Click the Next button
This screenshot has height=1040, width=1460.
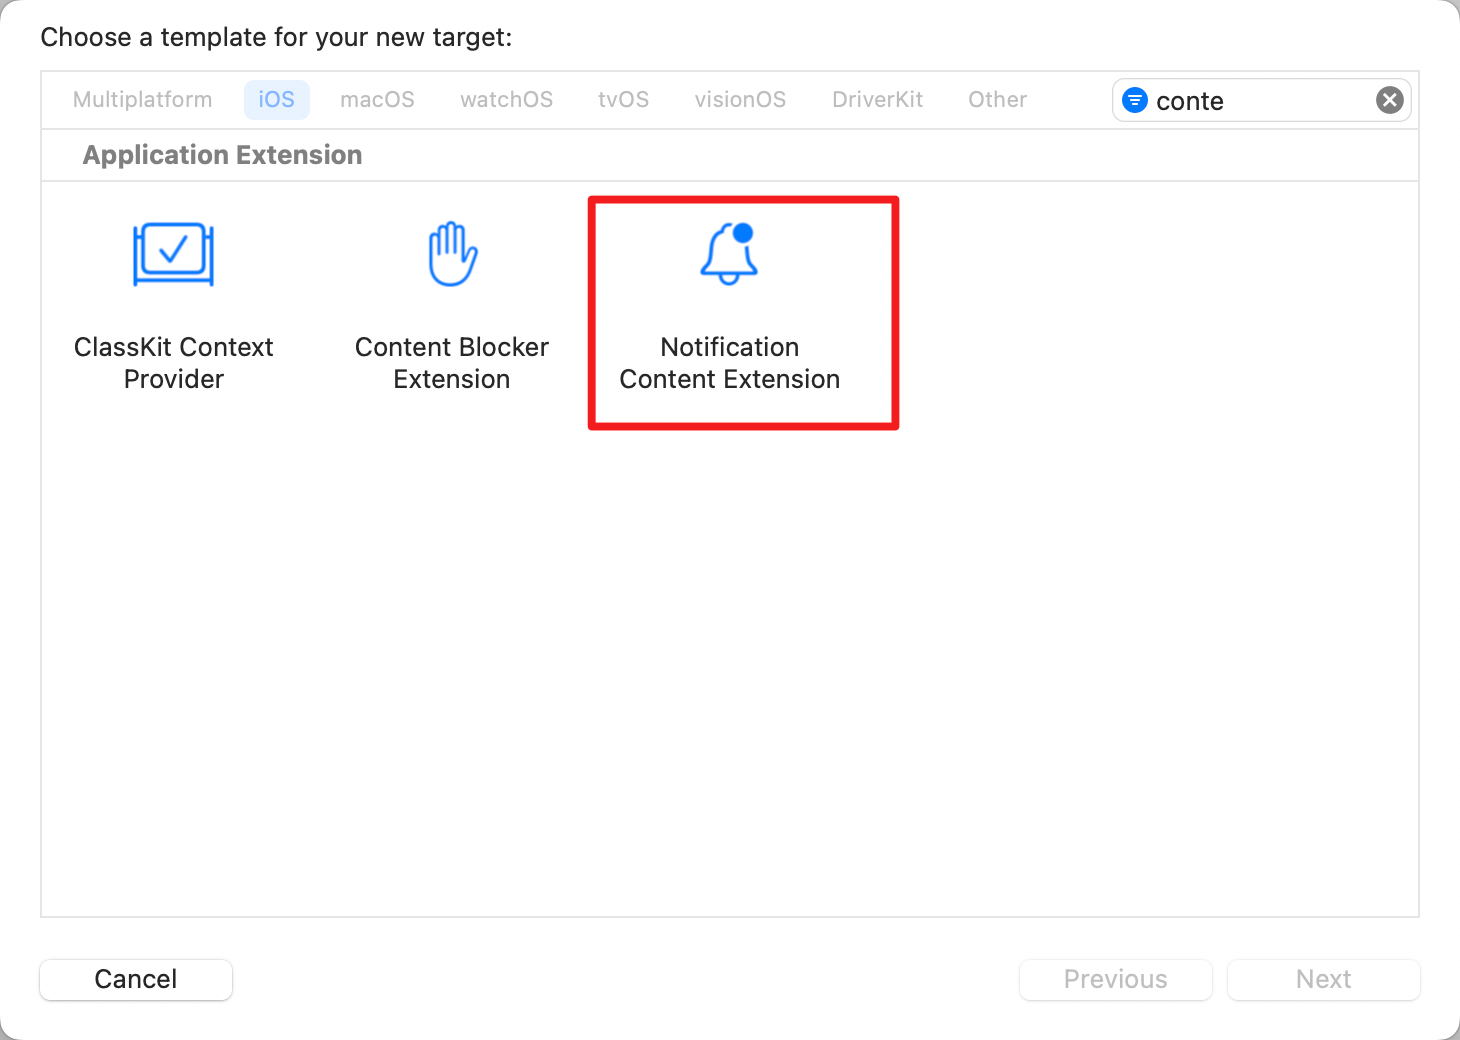coord(1323,979)
